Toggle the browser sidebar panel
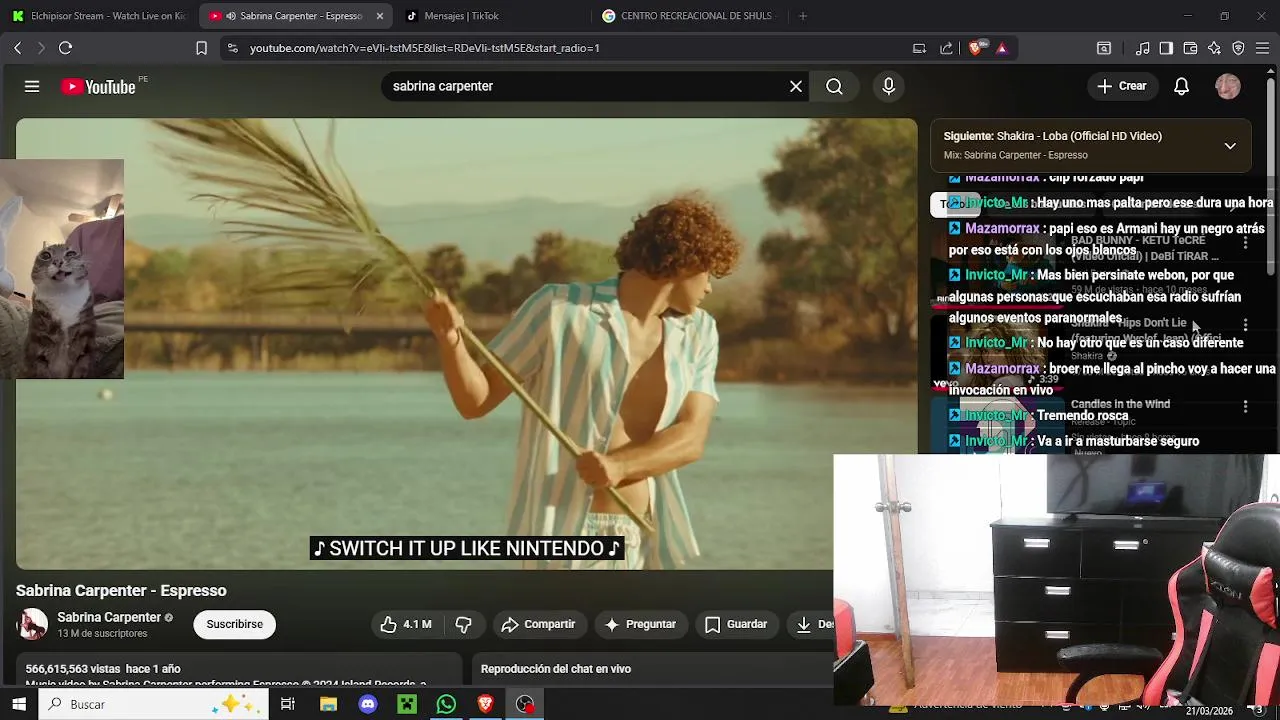This screenshot has width=1280, height=720. tap(1166, 48)
